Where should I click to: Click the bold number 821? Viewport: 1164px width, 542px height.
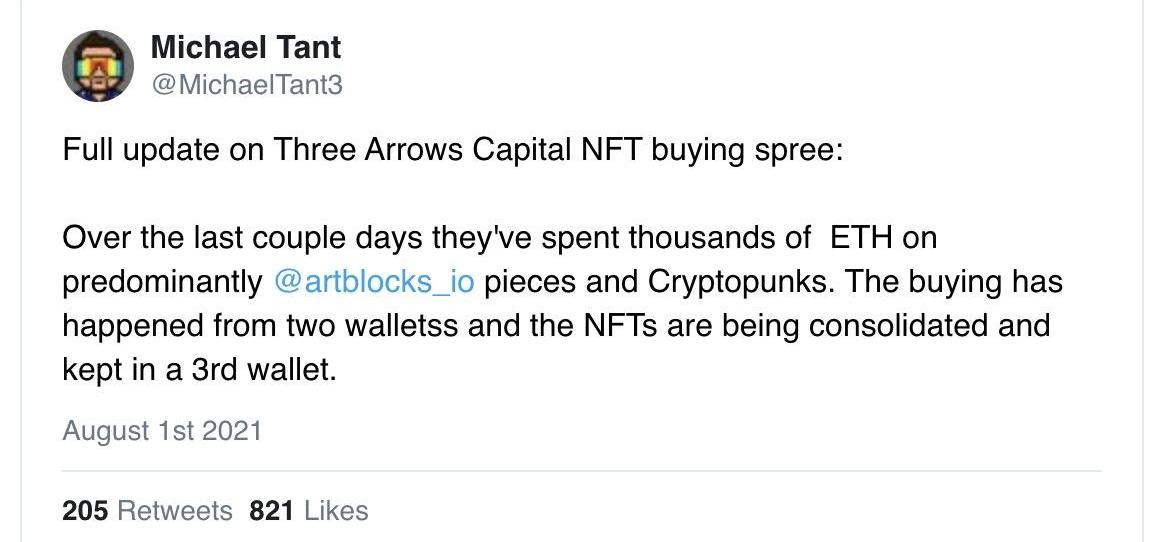(x=271, y=511)
